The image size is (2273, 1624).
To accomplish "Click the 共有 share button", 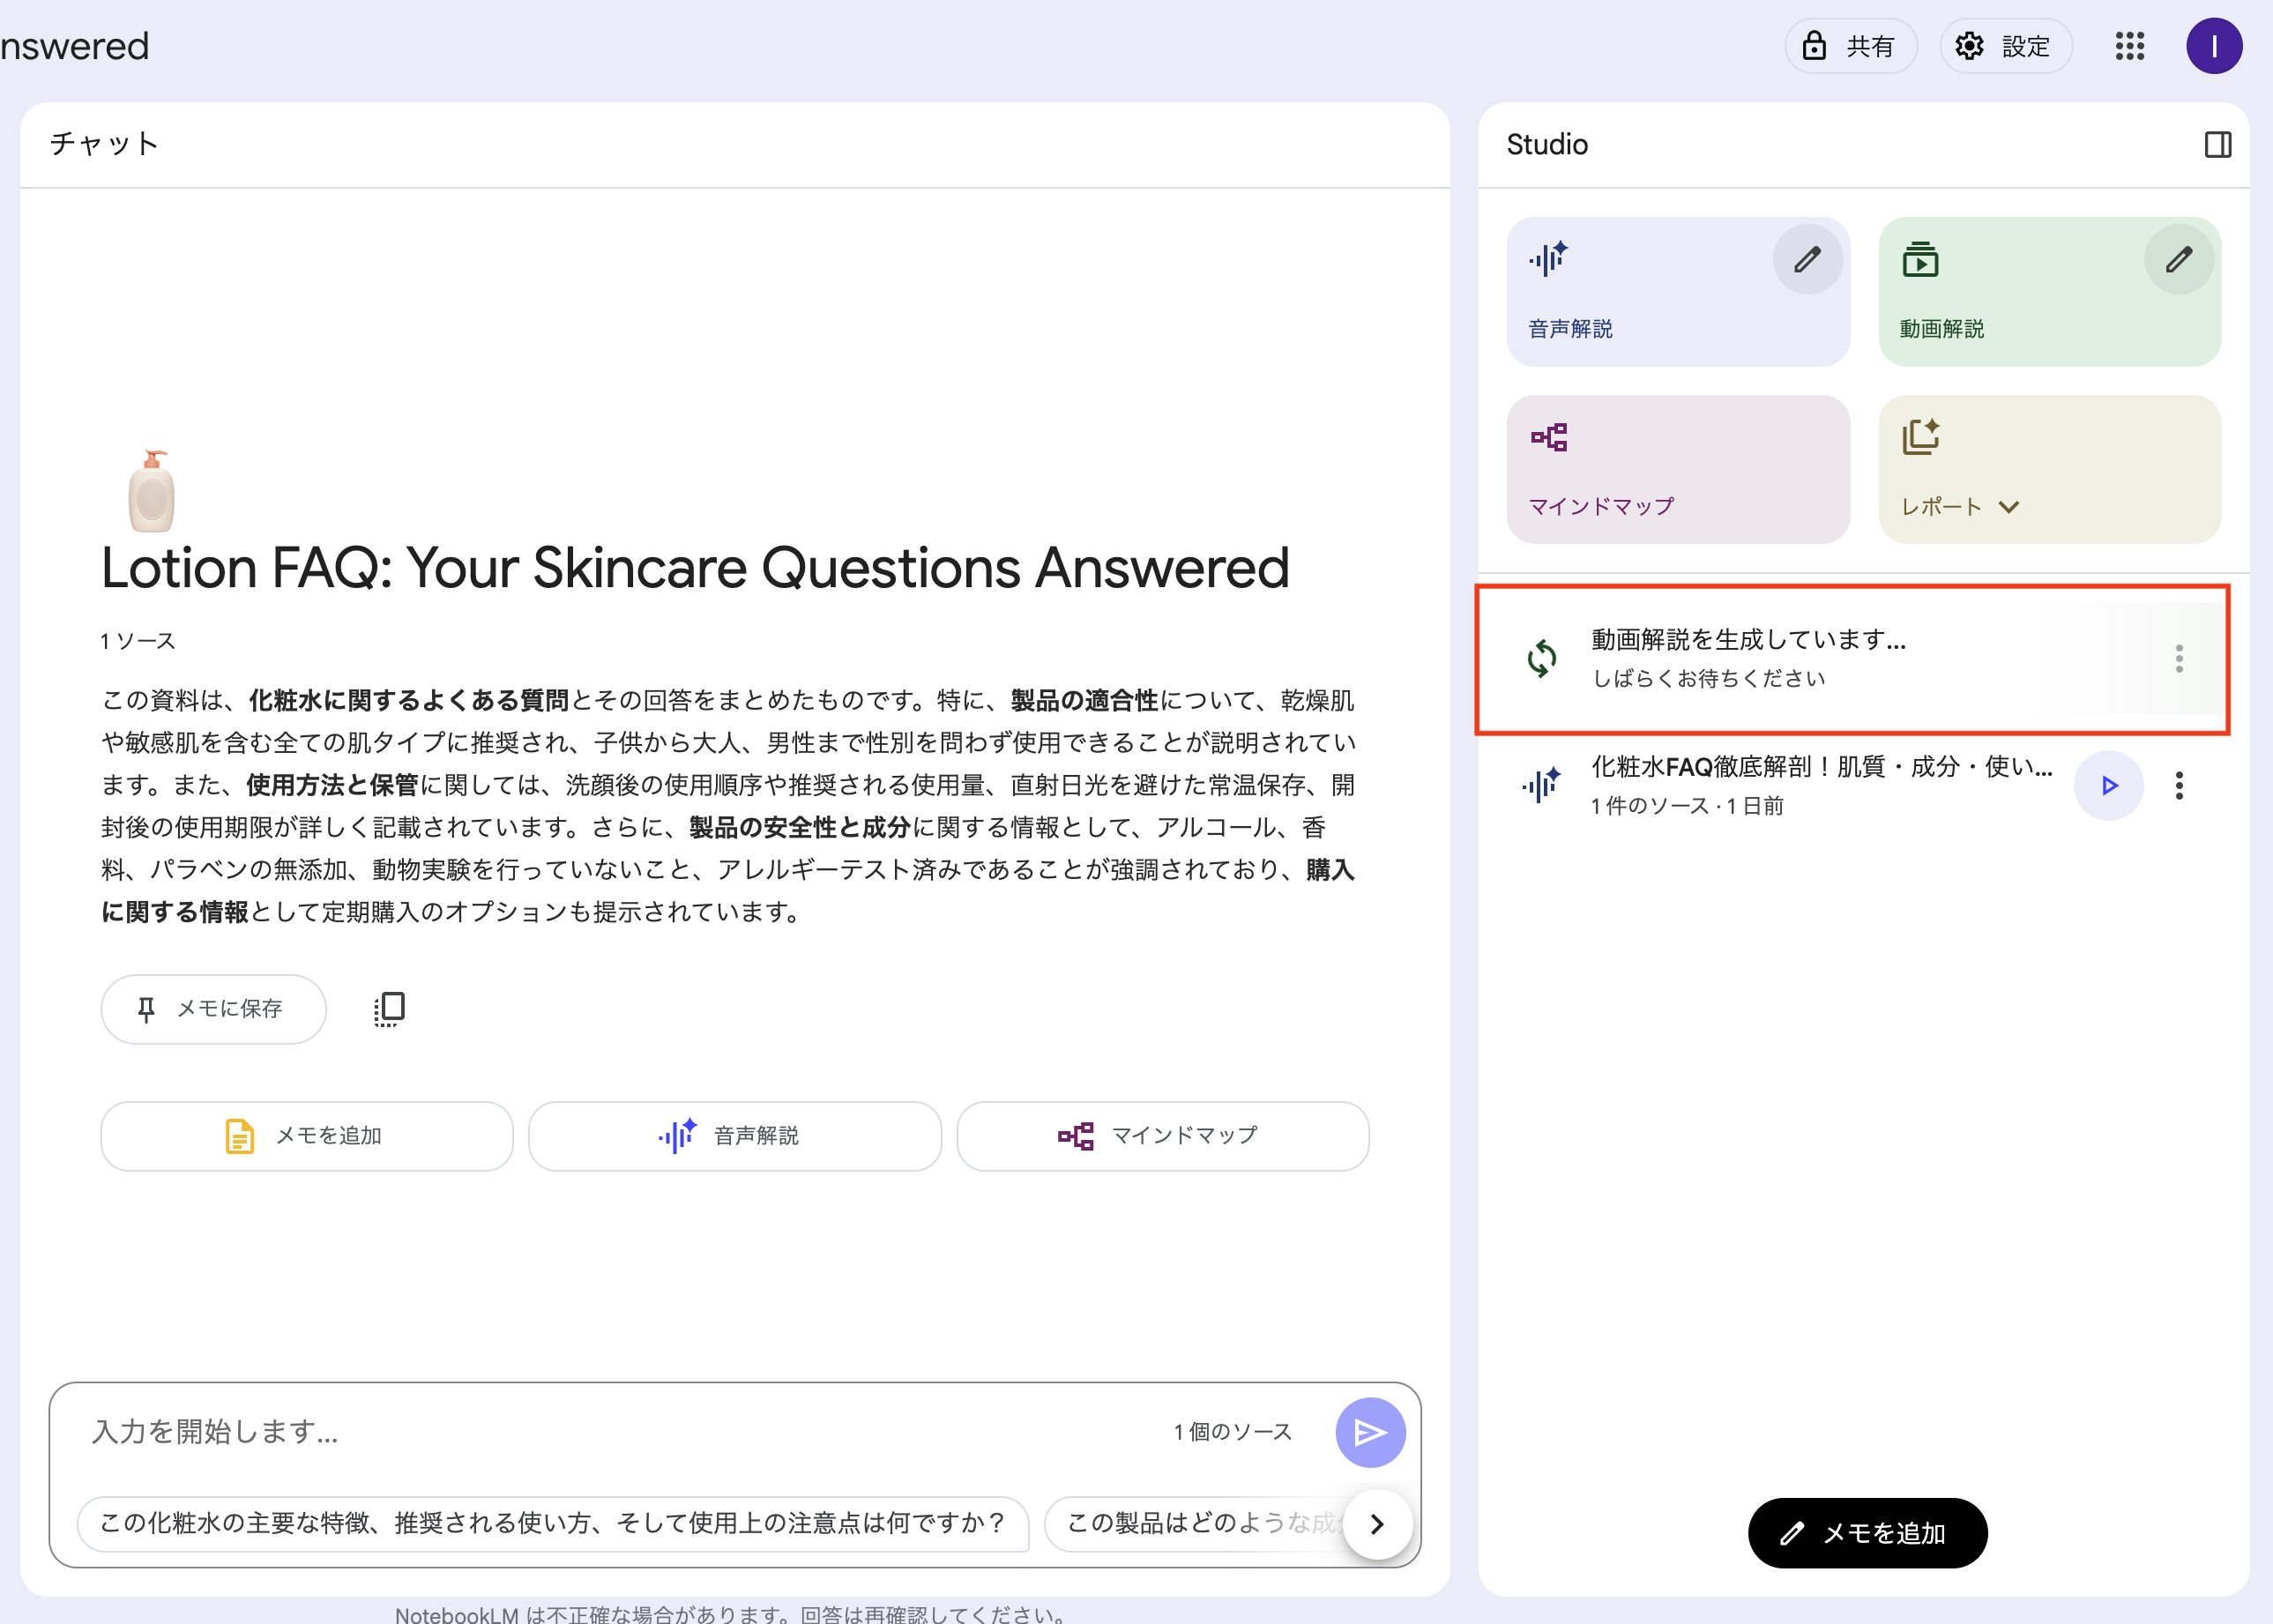I will point(1850,46).
